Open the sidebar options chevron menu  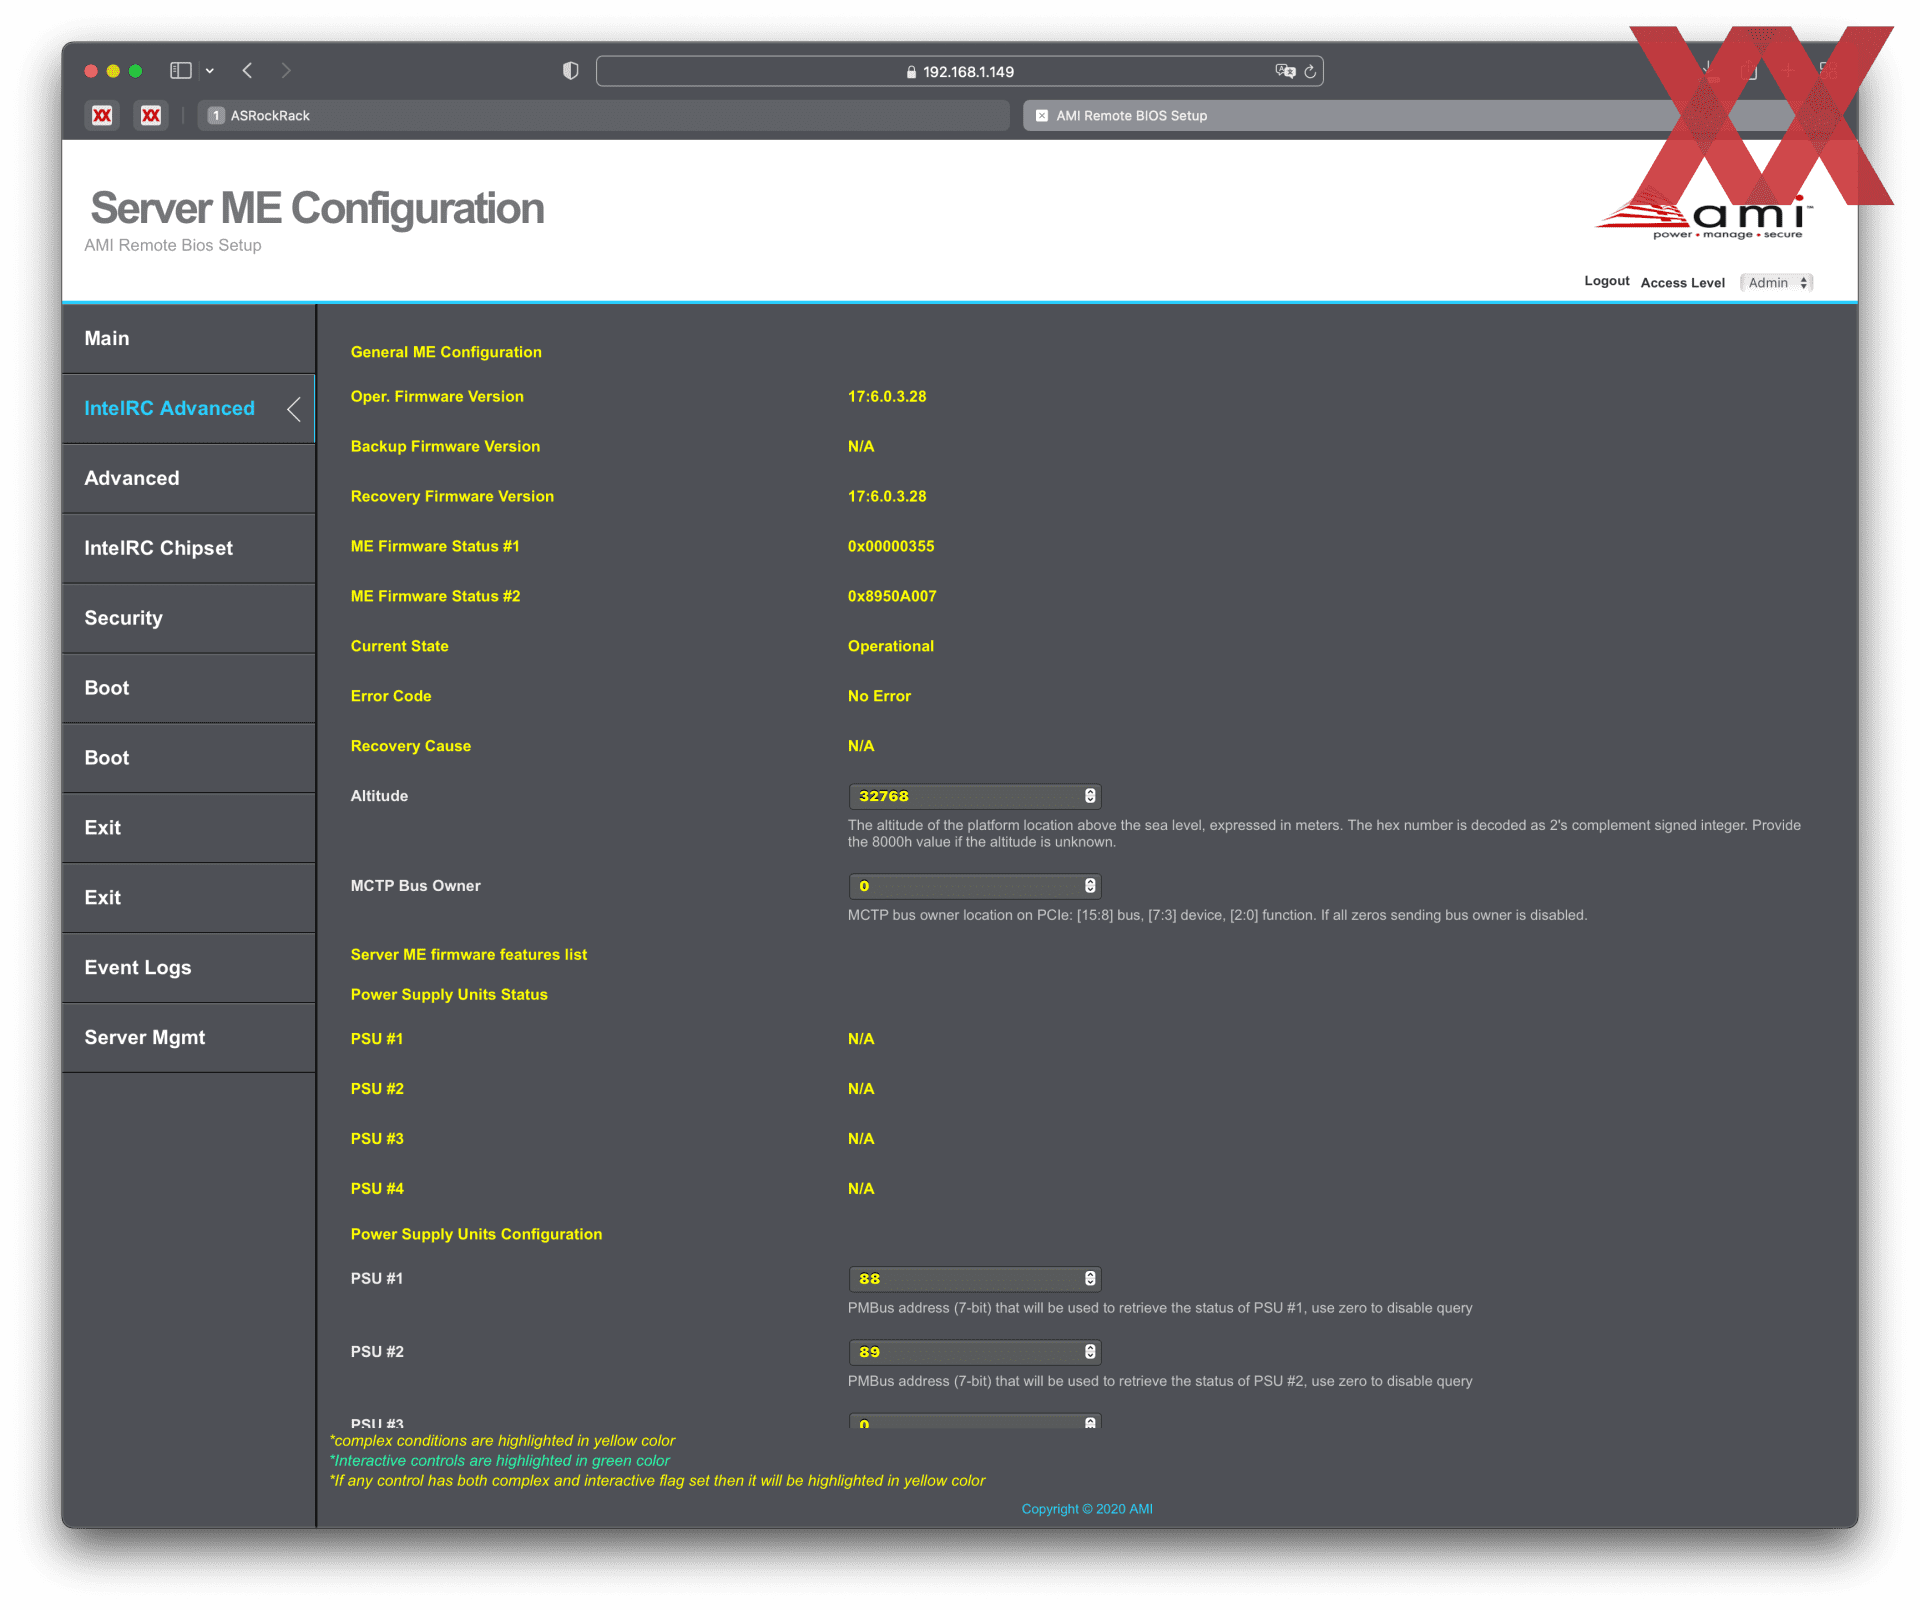(x=210, y=71)
